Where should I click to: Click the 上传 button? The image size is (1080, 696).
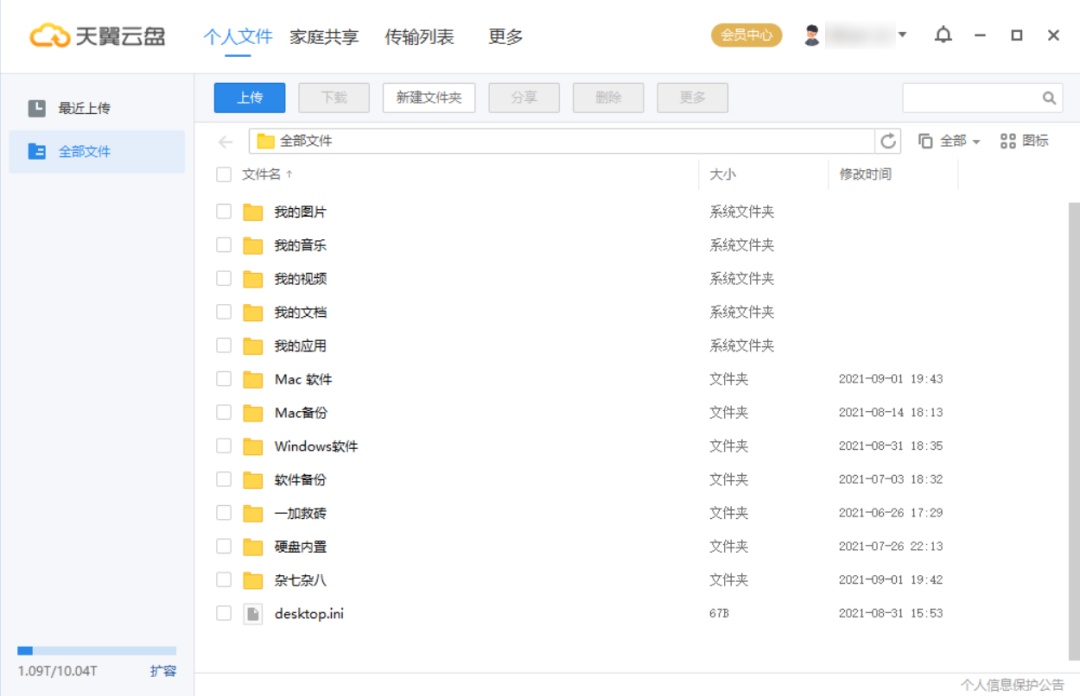coord(249,97)
